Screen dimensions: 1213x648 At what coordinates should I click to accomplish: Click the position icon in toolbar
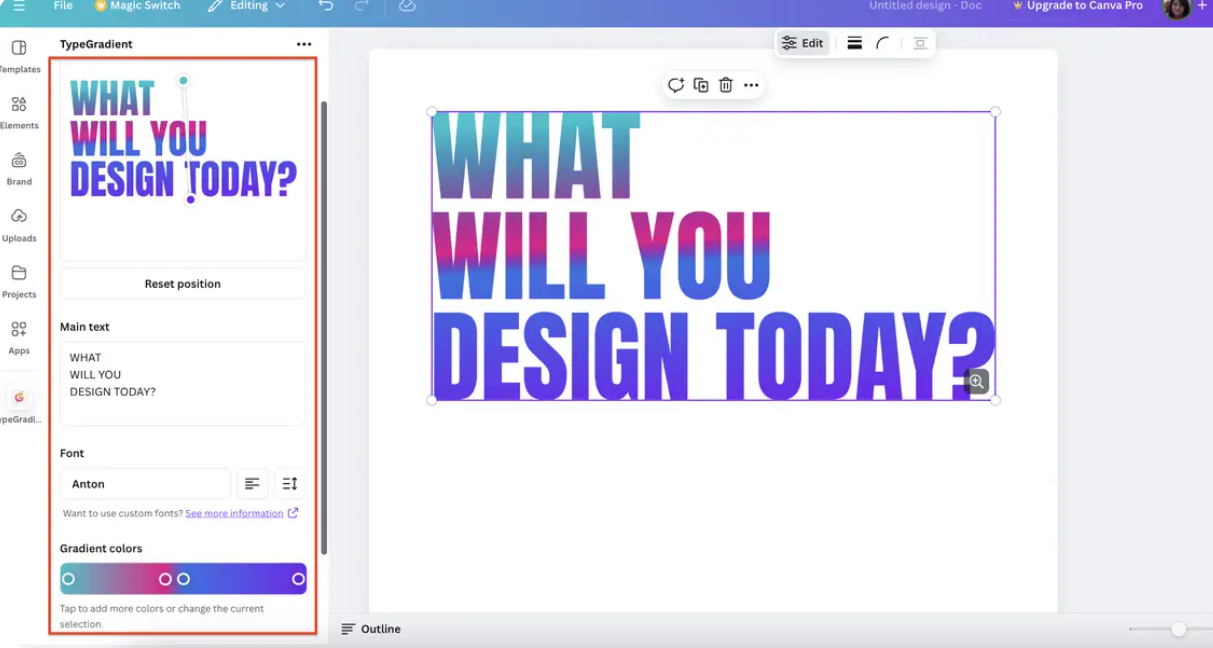point(920,43)
